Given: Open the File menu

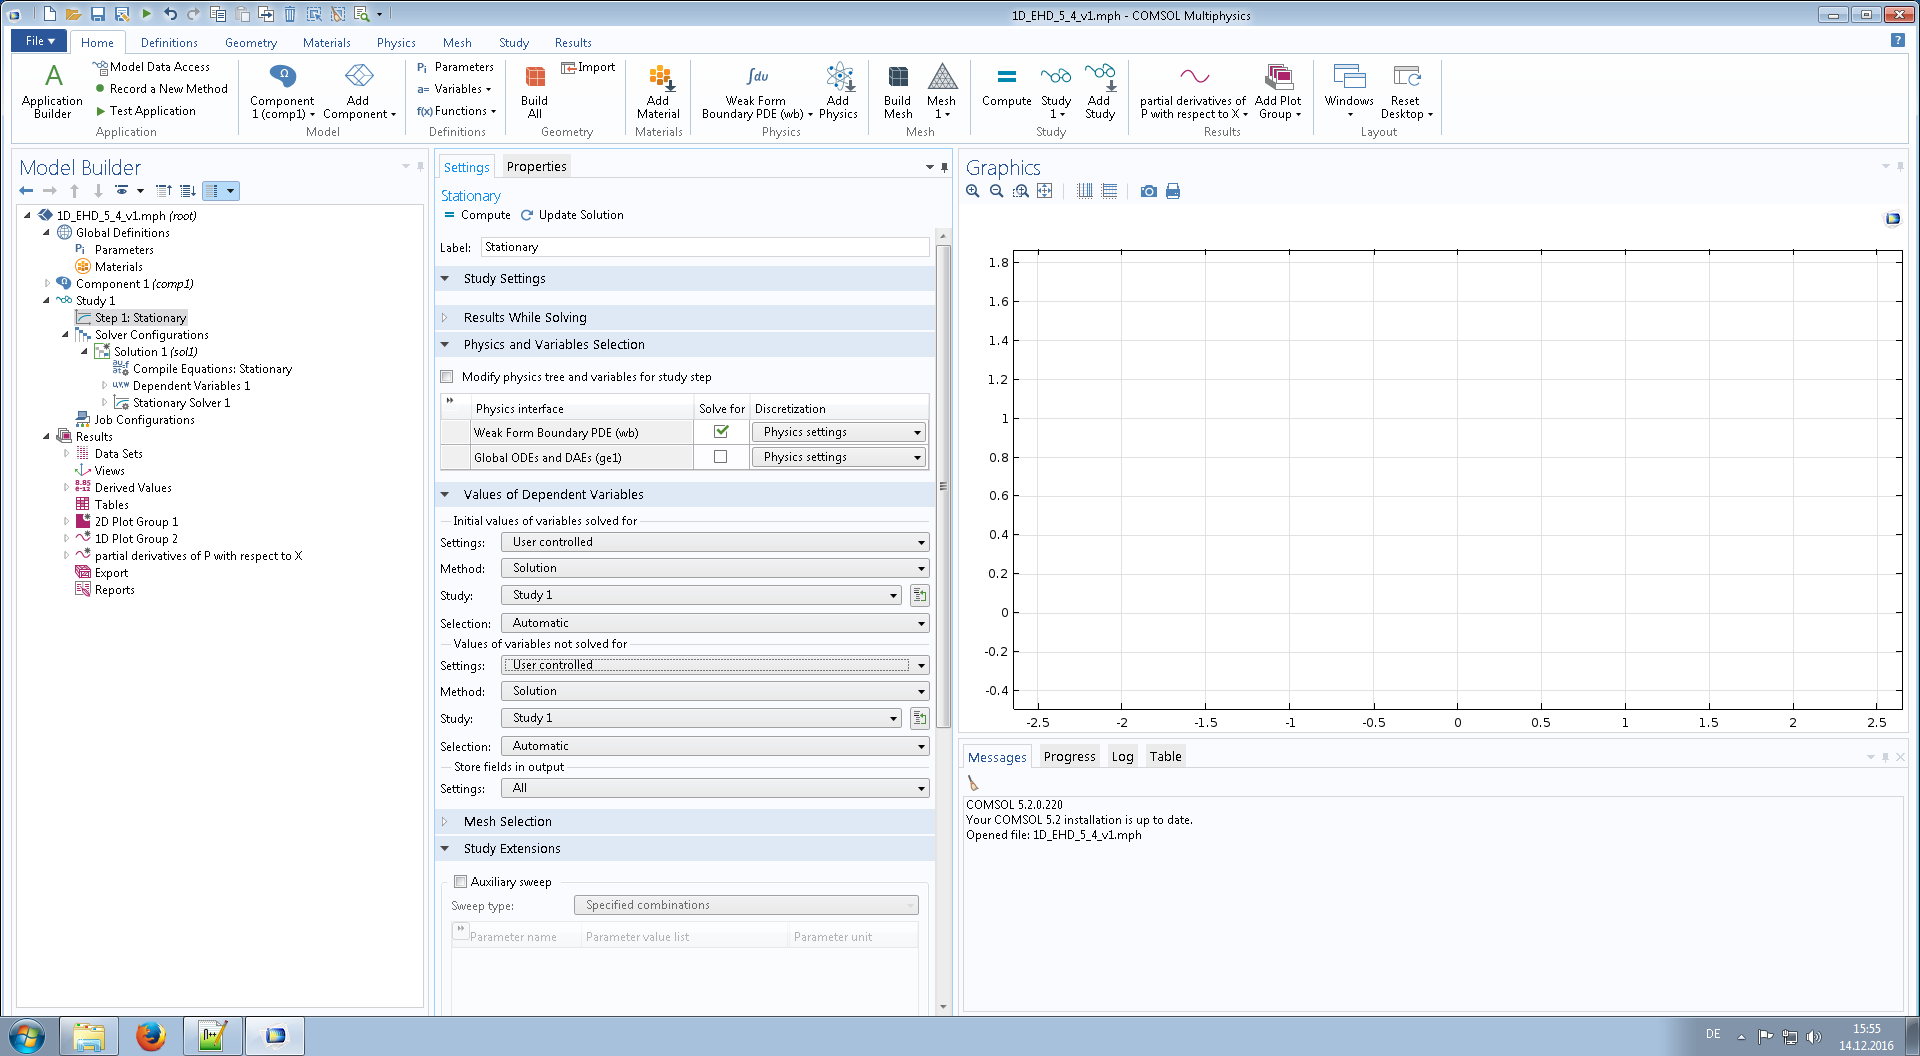Looking at the screenshot, I should click(39, 41).
